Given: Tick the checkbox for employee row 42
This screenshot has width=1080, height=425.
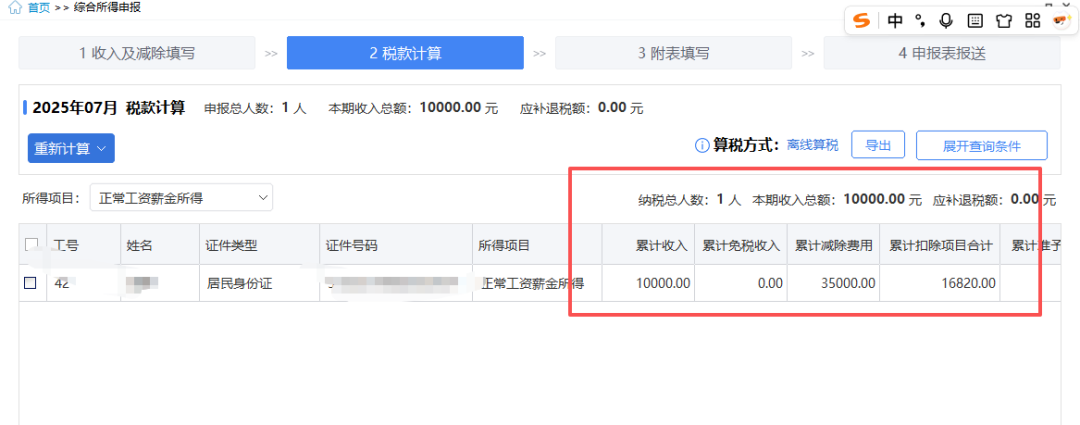Looking at the screenshot, I should click(x=30, y=283).
